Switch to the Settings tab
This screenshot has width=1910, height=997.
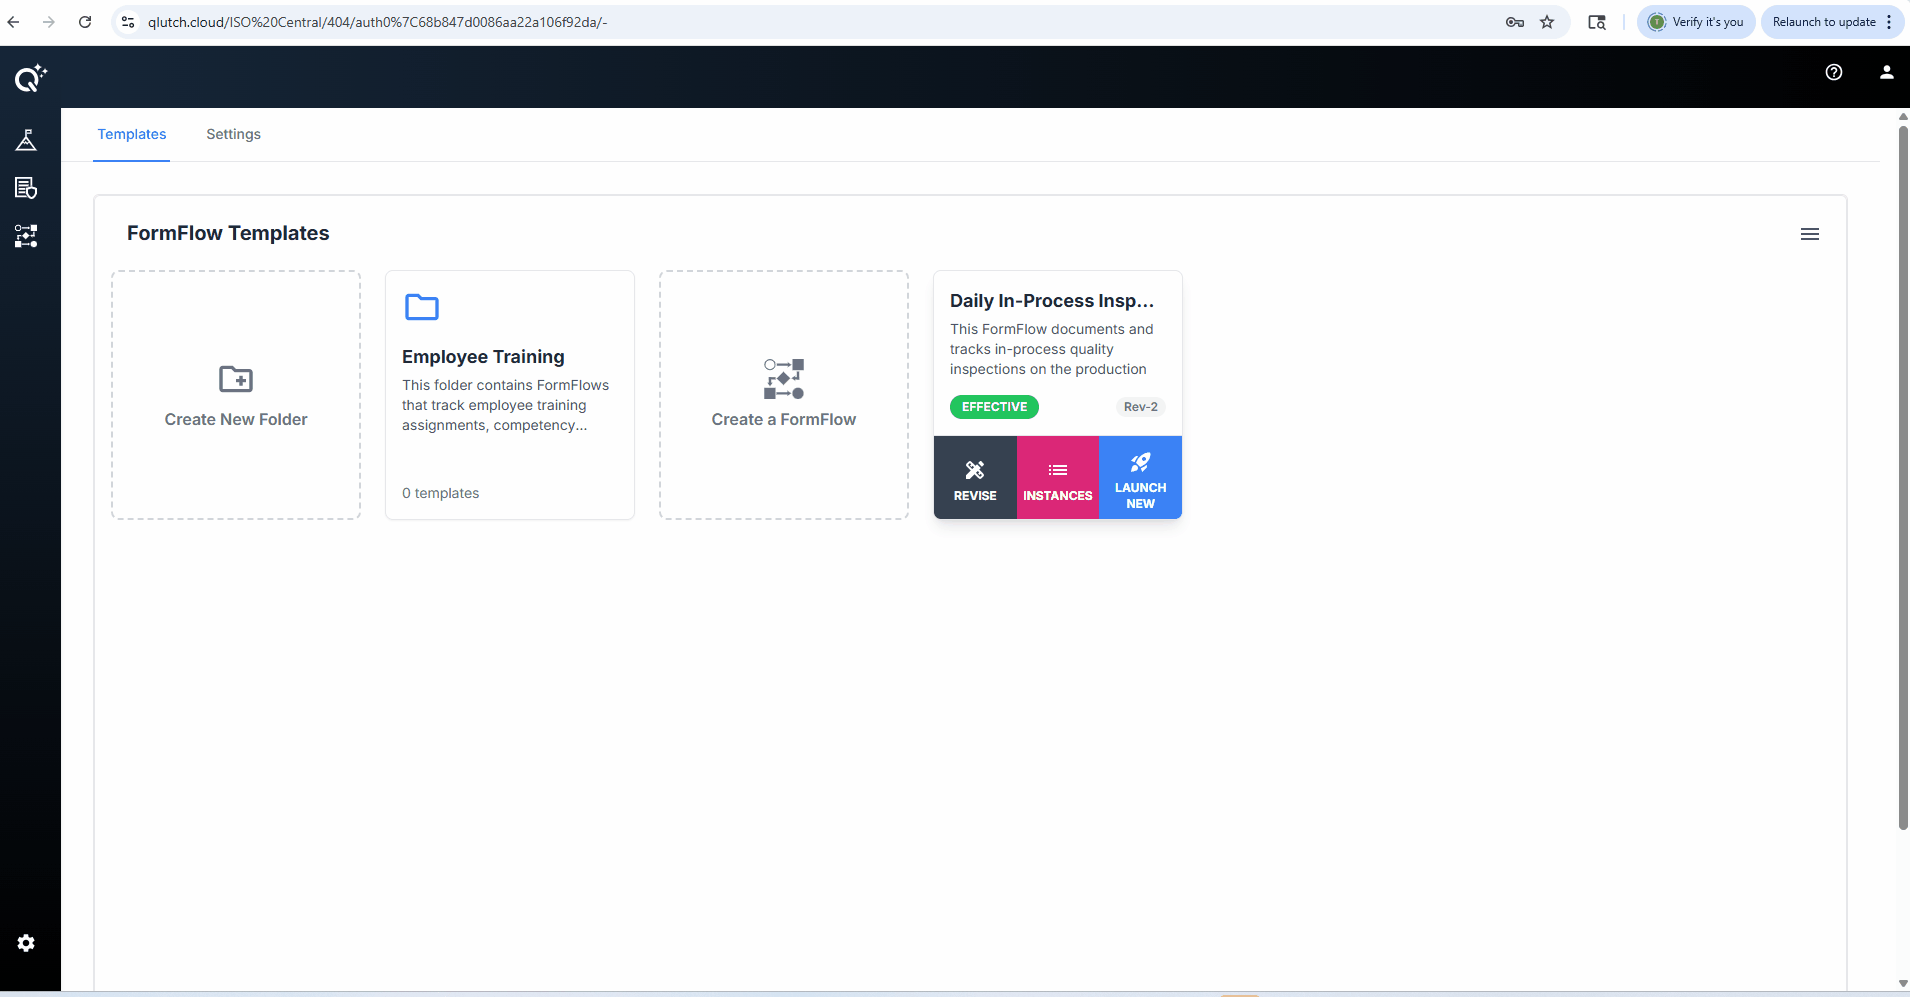[x=233, y=134]
